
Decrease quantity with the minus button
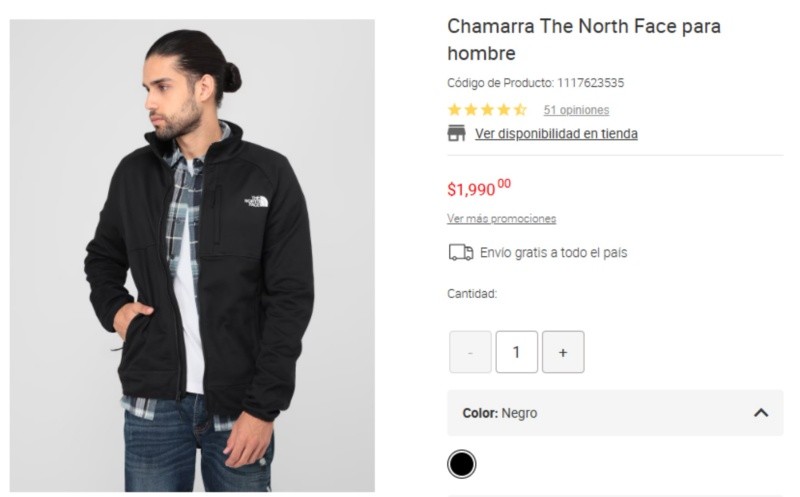tap(470, 352)
